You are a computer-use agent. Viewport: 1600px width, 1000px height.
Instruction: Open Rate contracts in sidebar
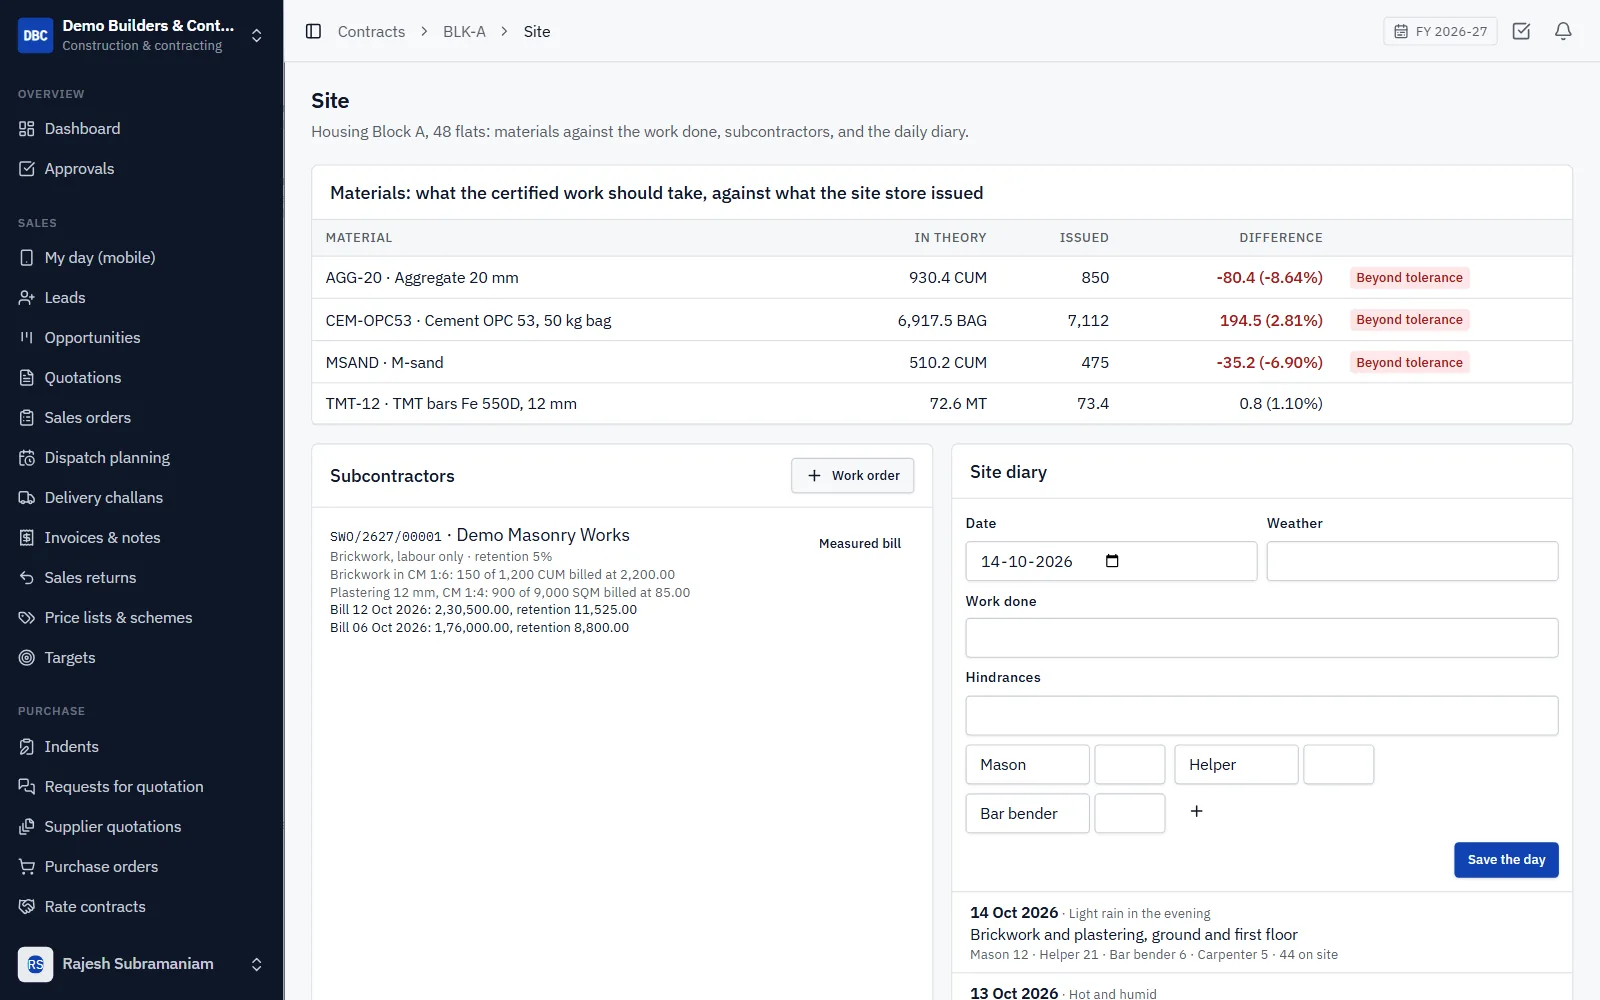pos(95,907)
